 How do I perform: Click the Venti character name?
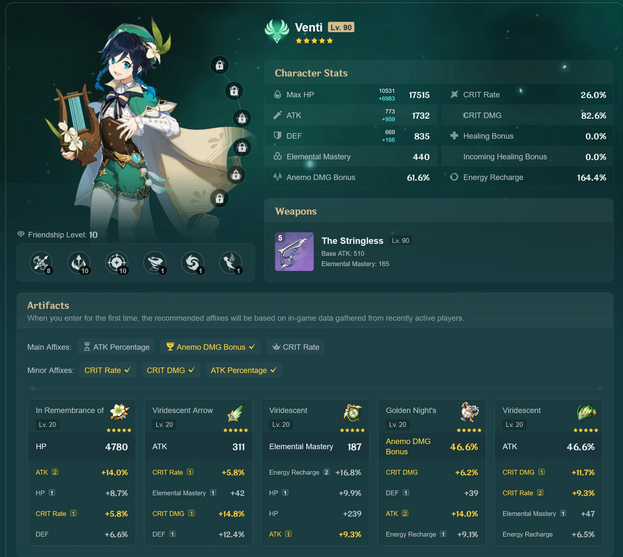click(x=309, y=27)
